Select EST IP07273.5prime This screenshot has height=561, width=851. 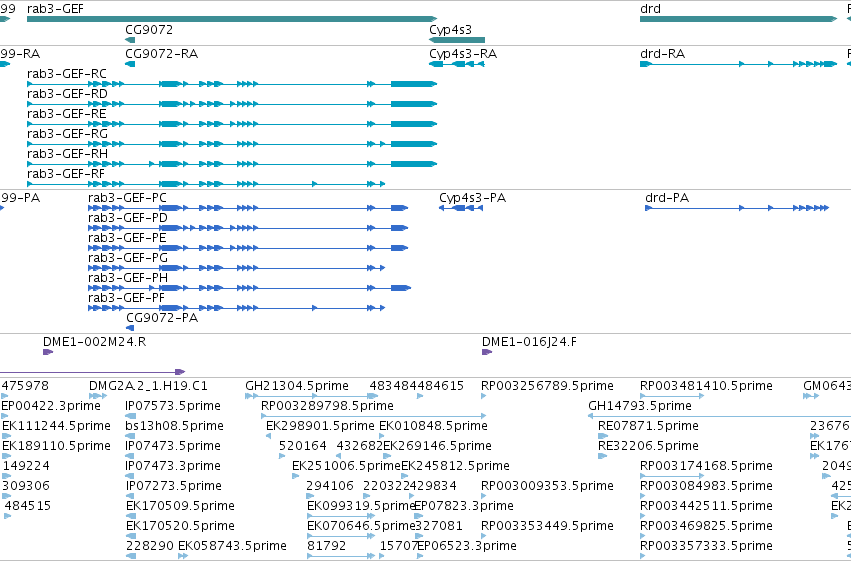pos(173,486)
